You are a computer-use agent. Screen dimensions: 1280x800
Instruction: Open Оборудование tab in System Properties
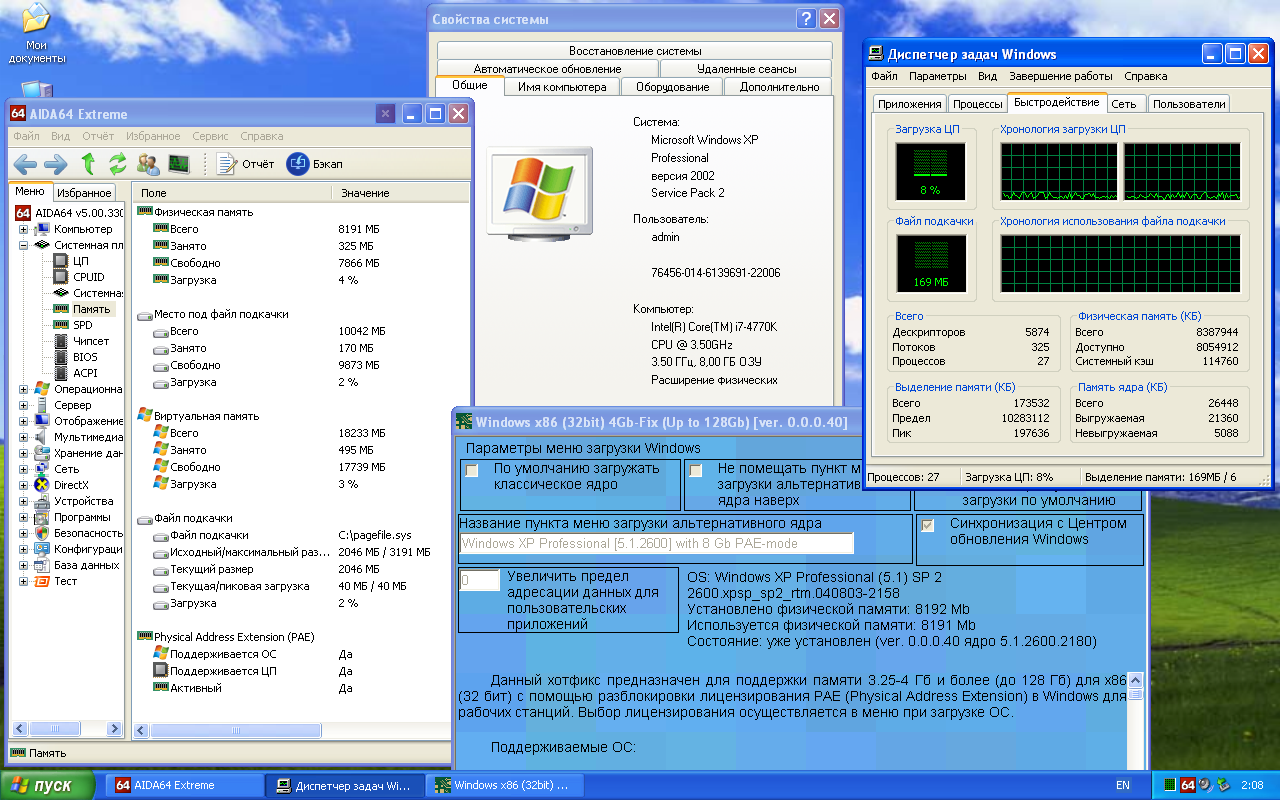672,87
